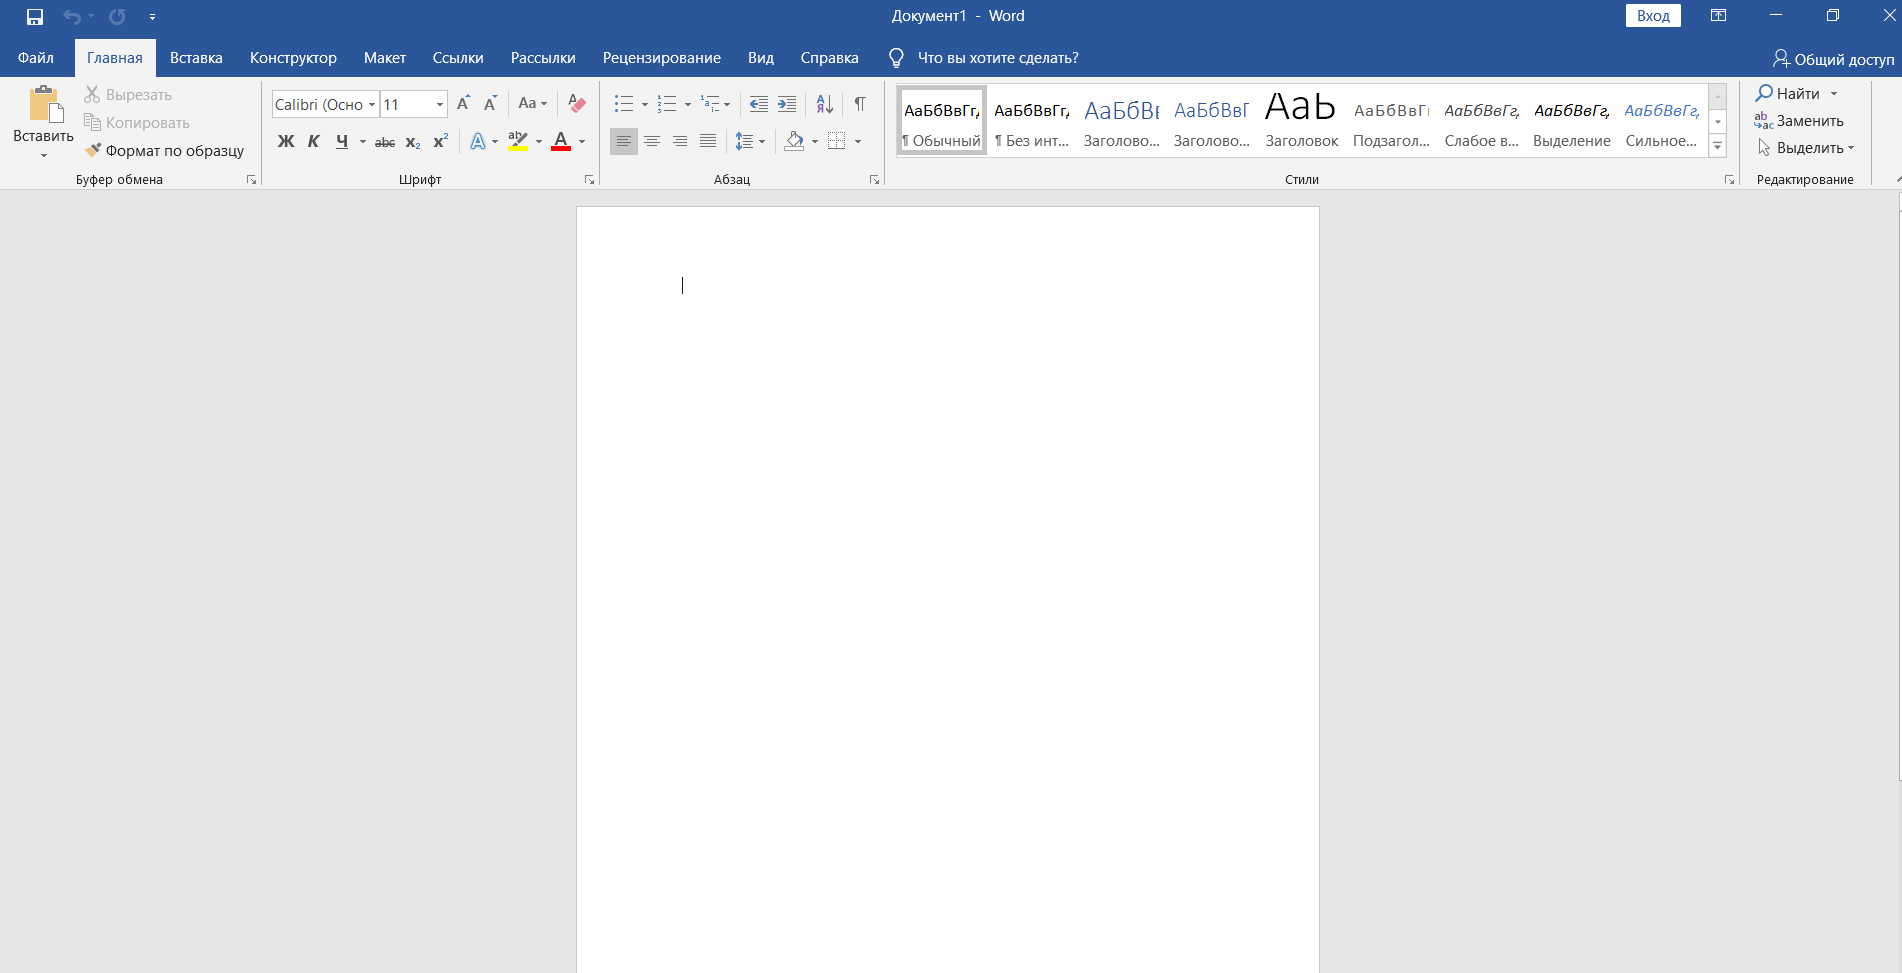Apply red font color (A)

click(561, 141)
